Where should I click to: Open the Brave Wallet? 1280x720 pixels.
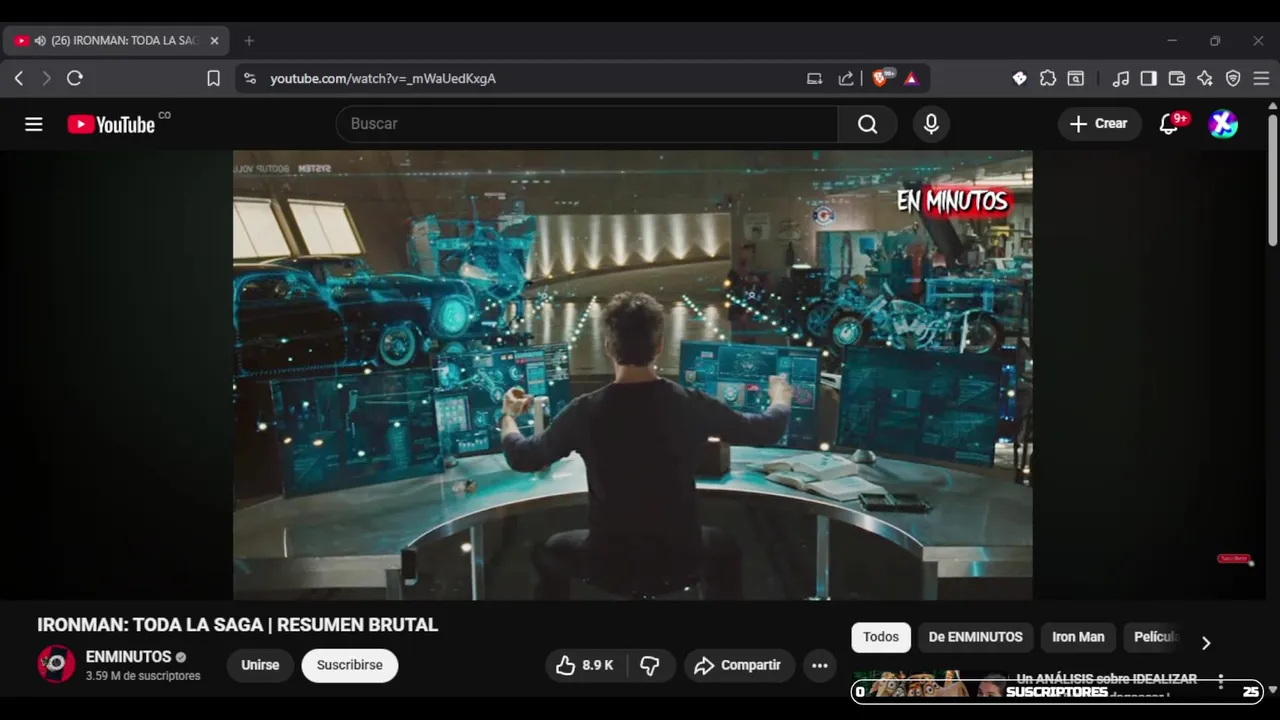(x=1177, y=78)
